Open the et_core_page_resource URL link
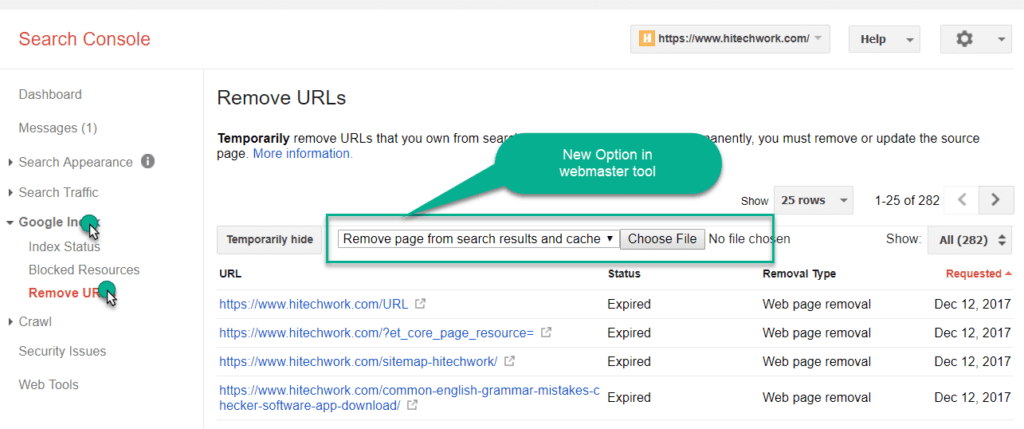 [x=376, y=332]
